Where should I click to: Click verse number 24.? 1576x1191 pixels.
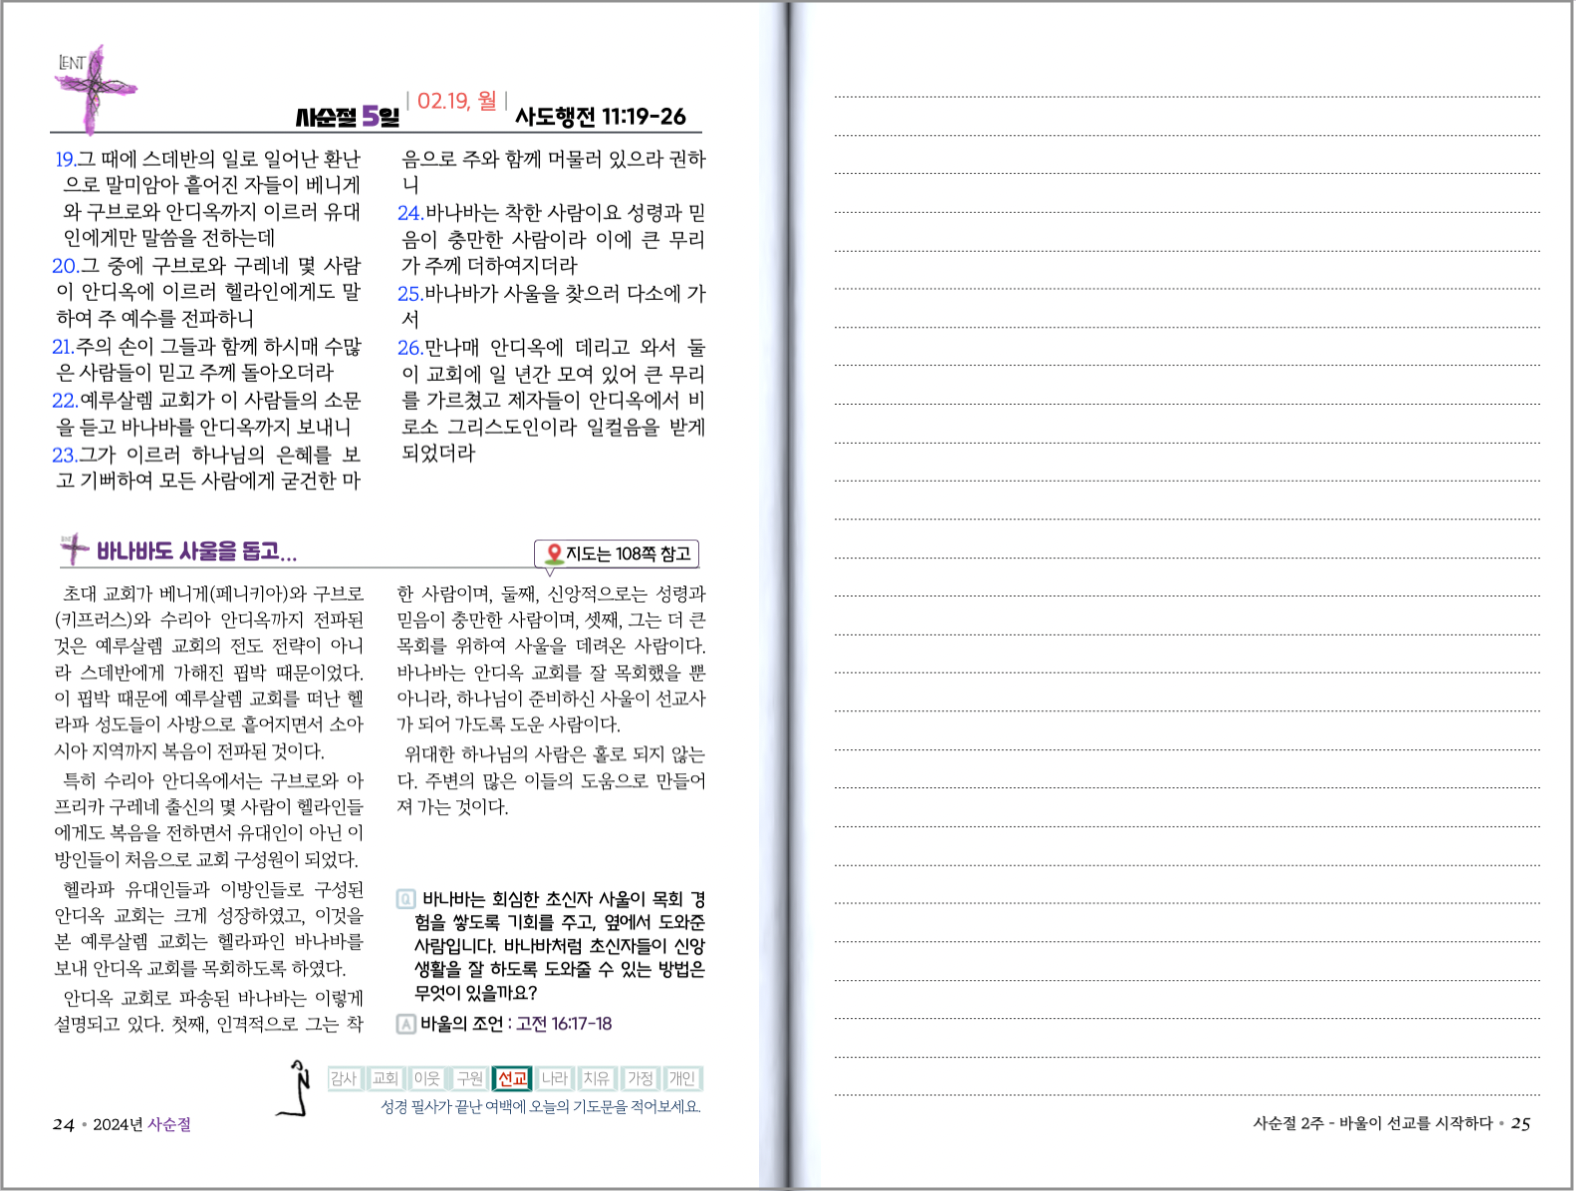point(411,213)
